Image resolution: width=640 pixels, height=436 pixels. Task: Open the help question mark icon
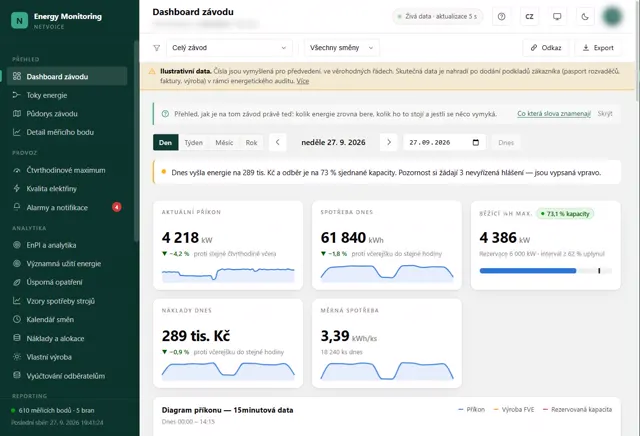coord(501,16)
